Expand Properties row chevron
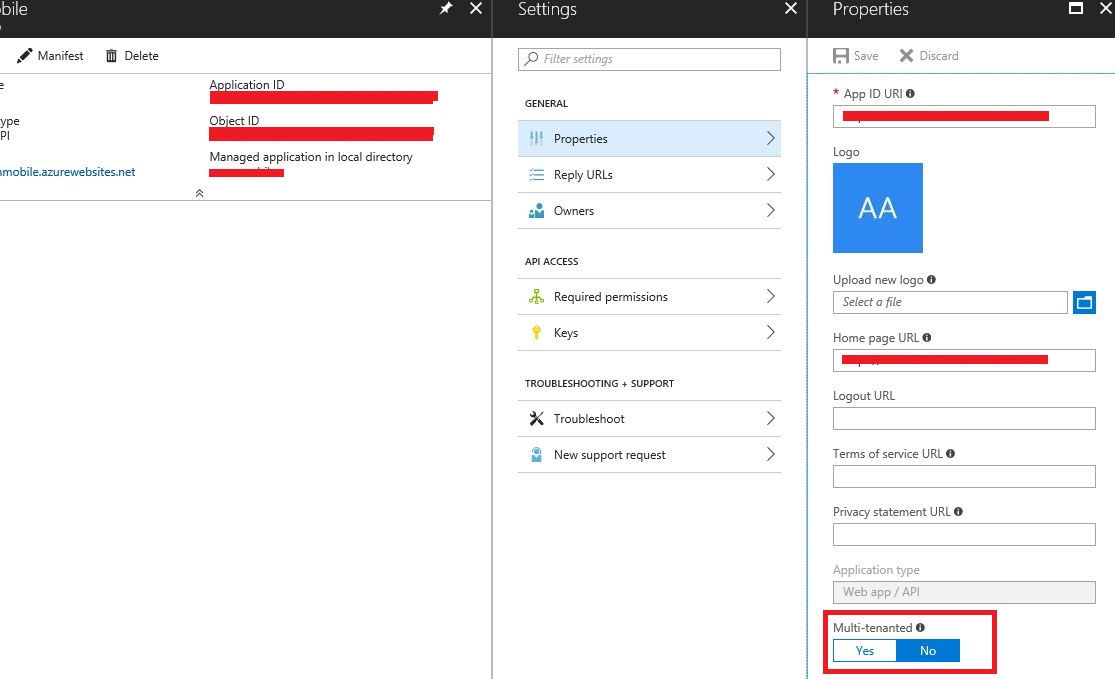The height and width of the screenshot is (679, 1115). [771, 138]
